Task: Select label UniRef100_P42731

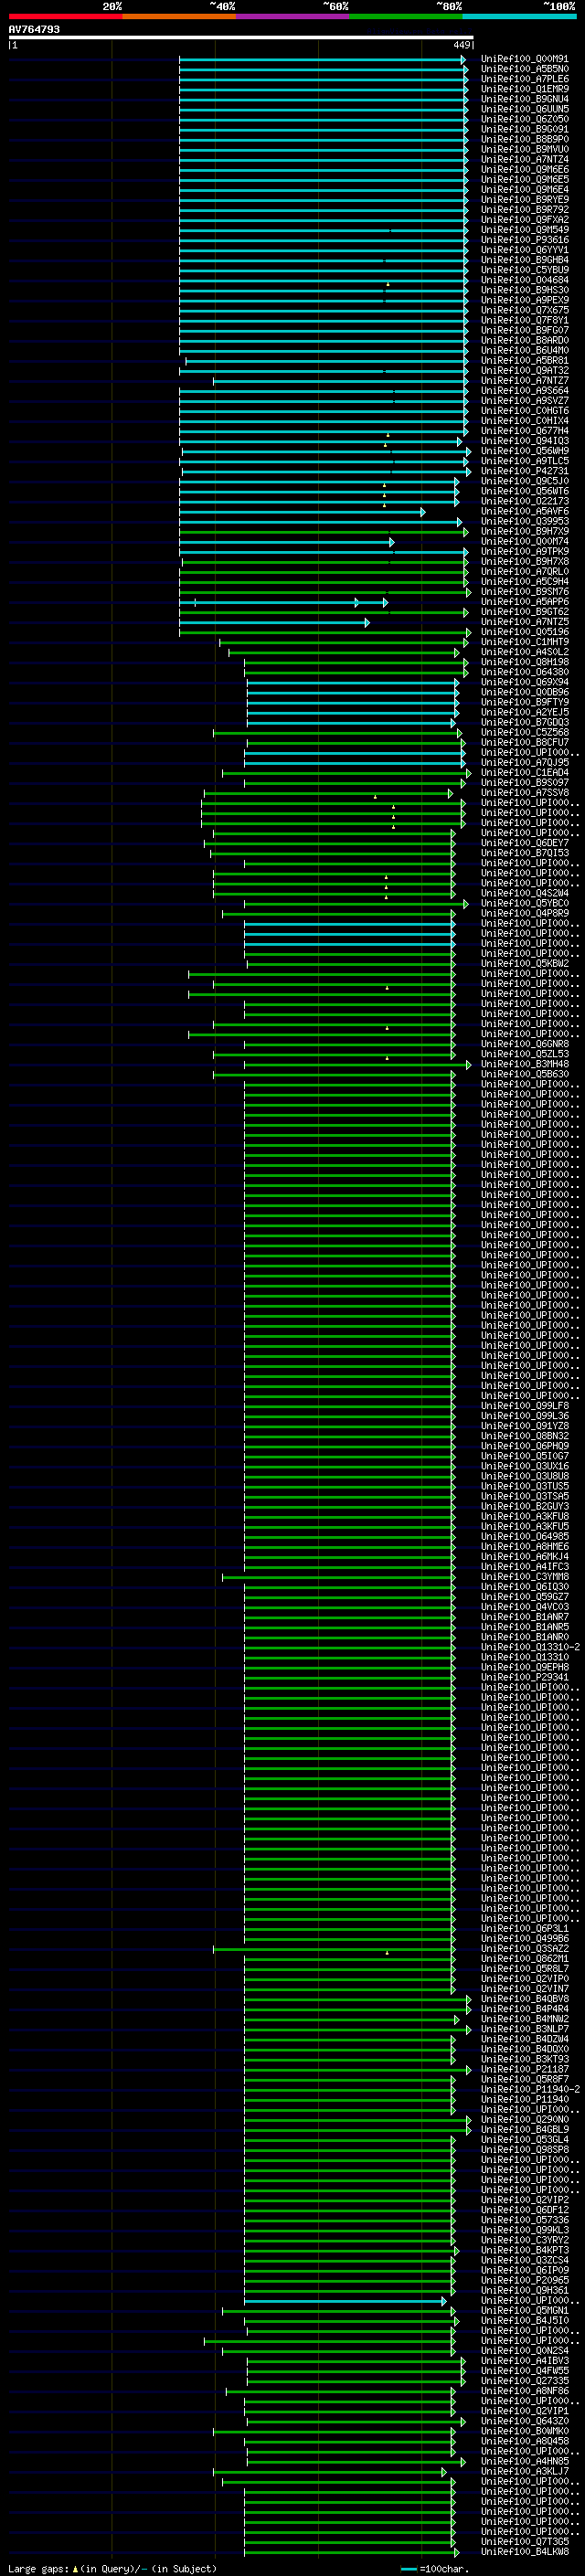Action: 524,471
